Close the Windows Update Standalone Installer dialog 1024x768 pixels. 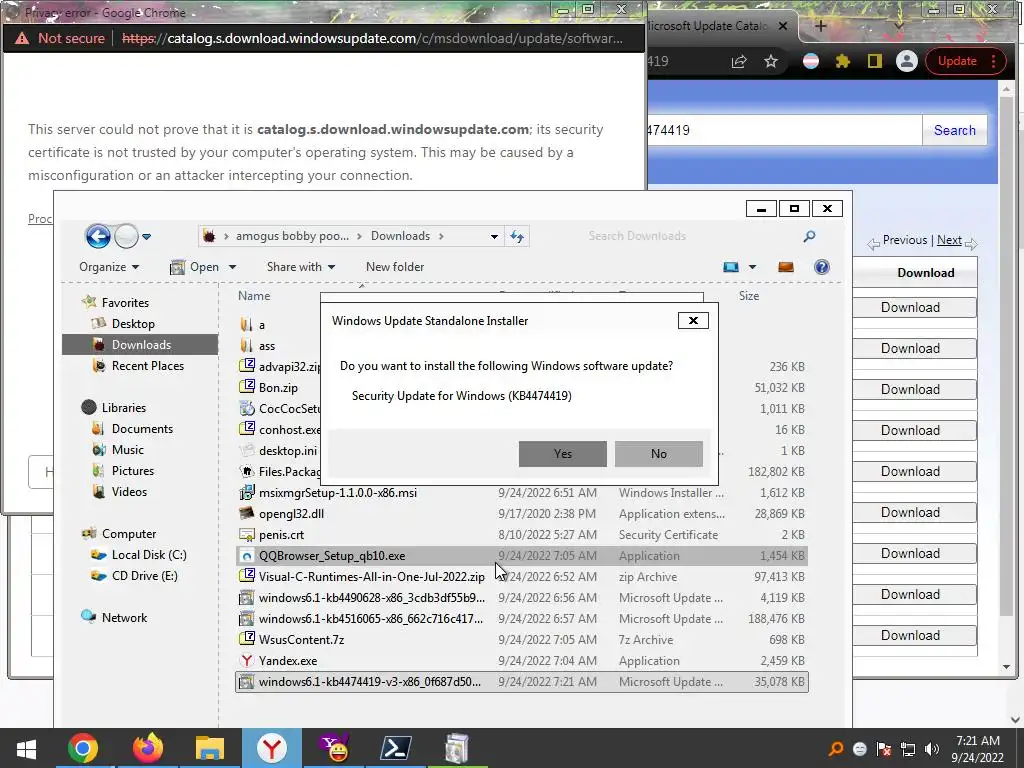(x=693, y=321)
